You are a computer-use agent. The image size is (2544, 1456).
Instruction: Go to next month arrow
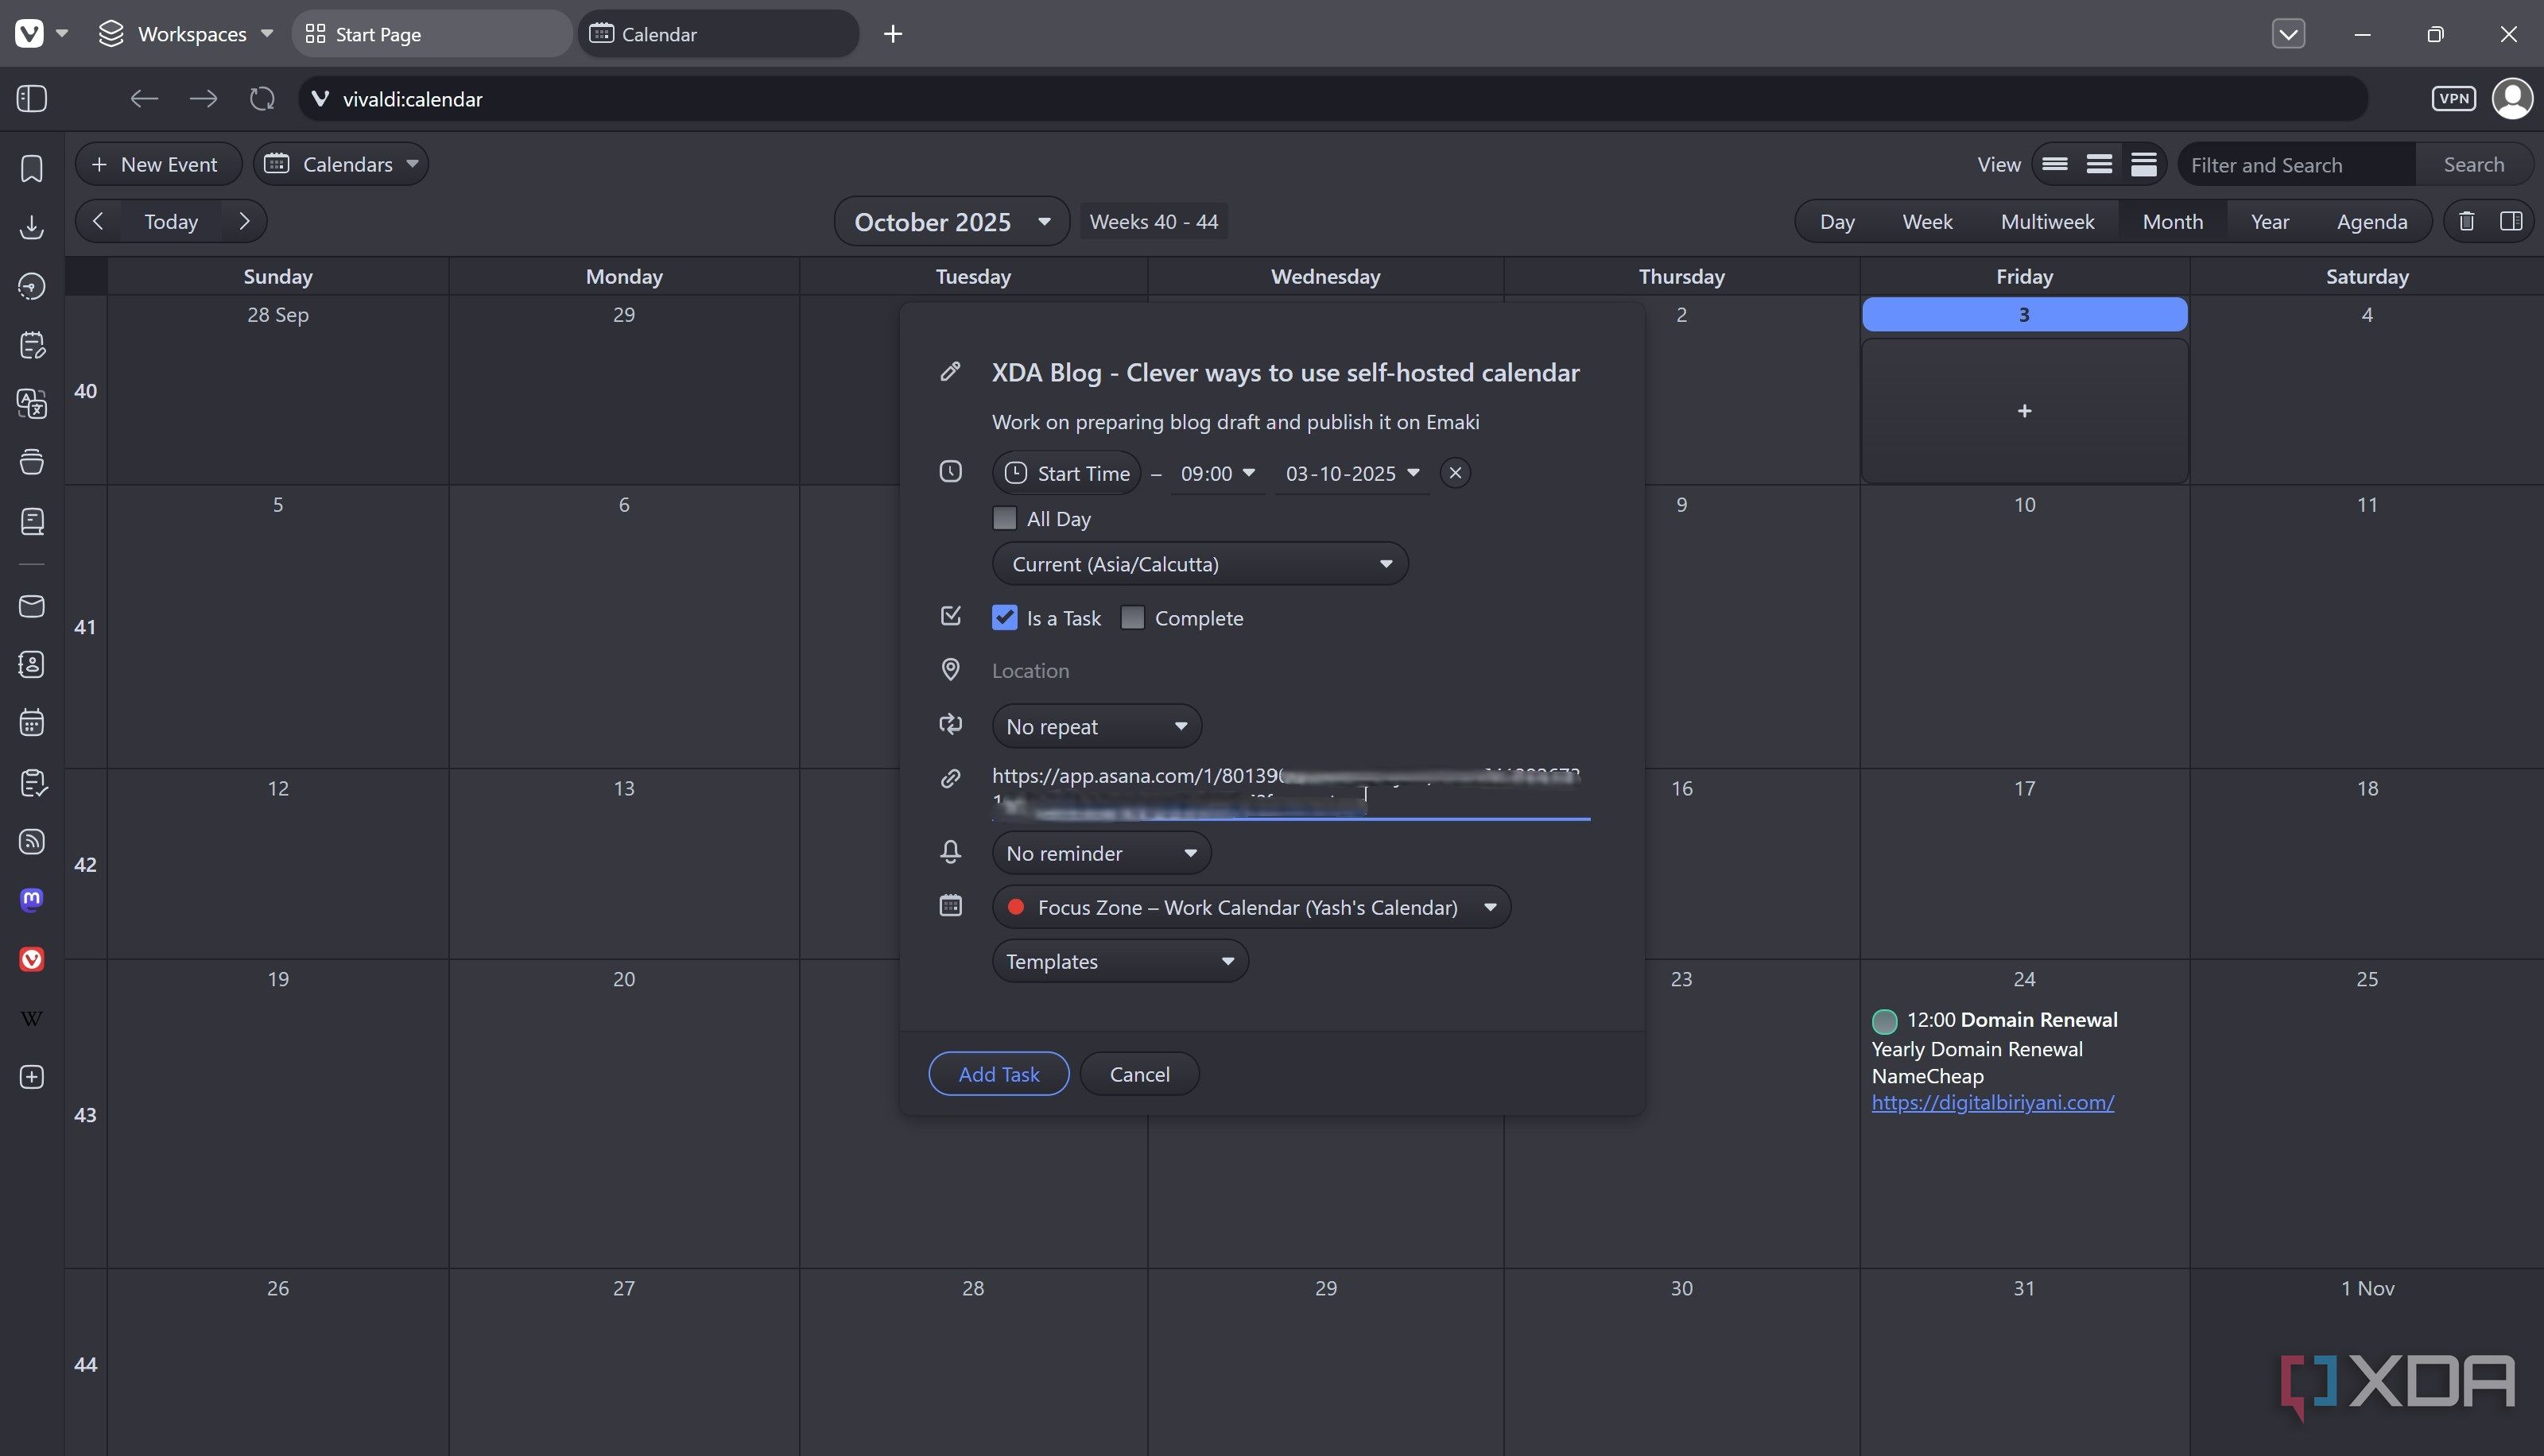(244, 221)
